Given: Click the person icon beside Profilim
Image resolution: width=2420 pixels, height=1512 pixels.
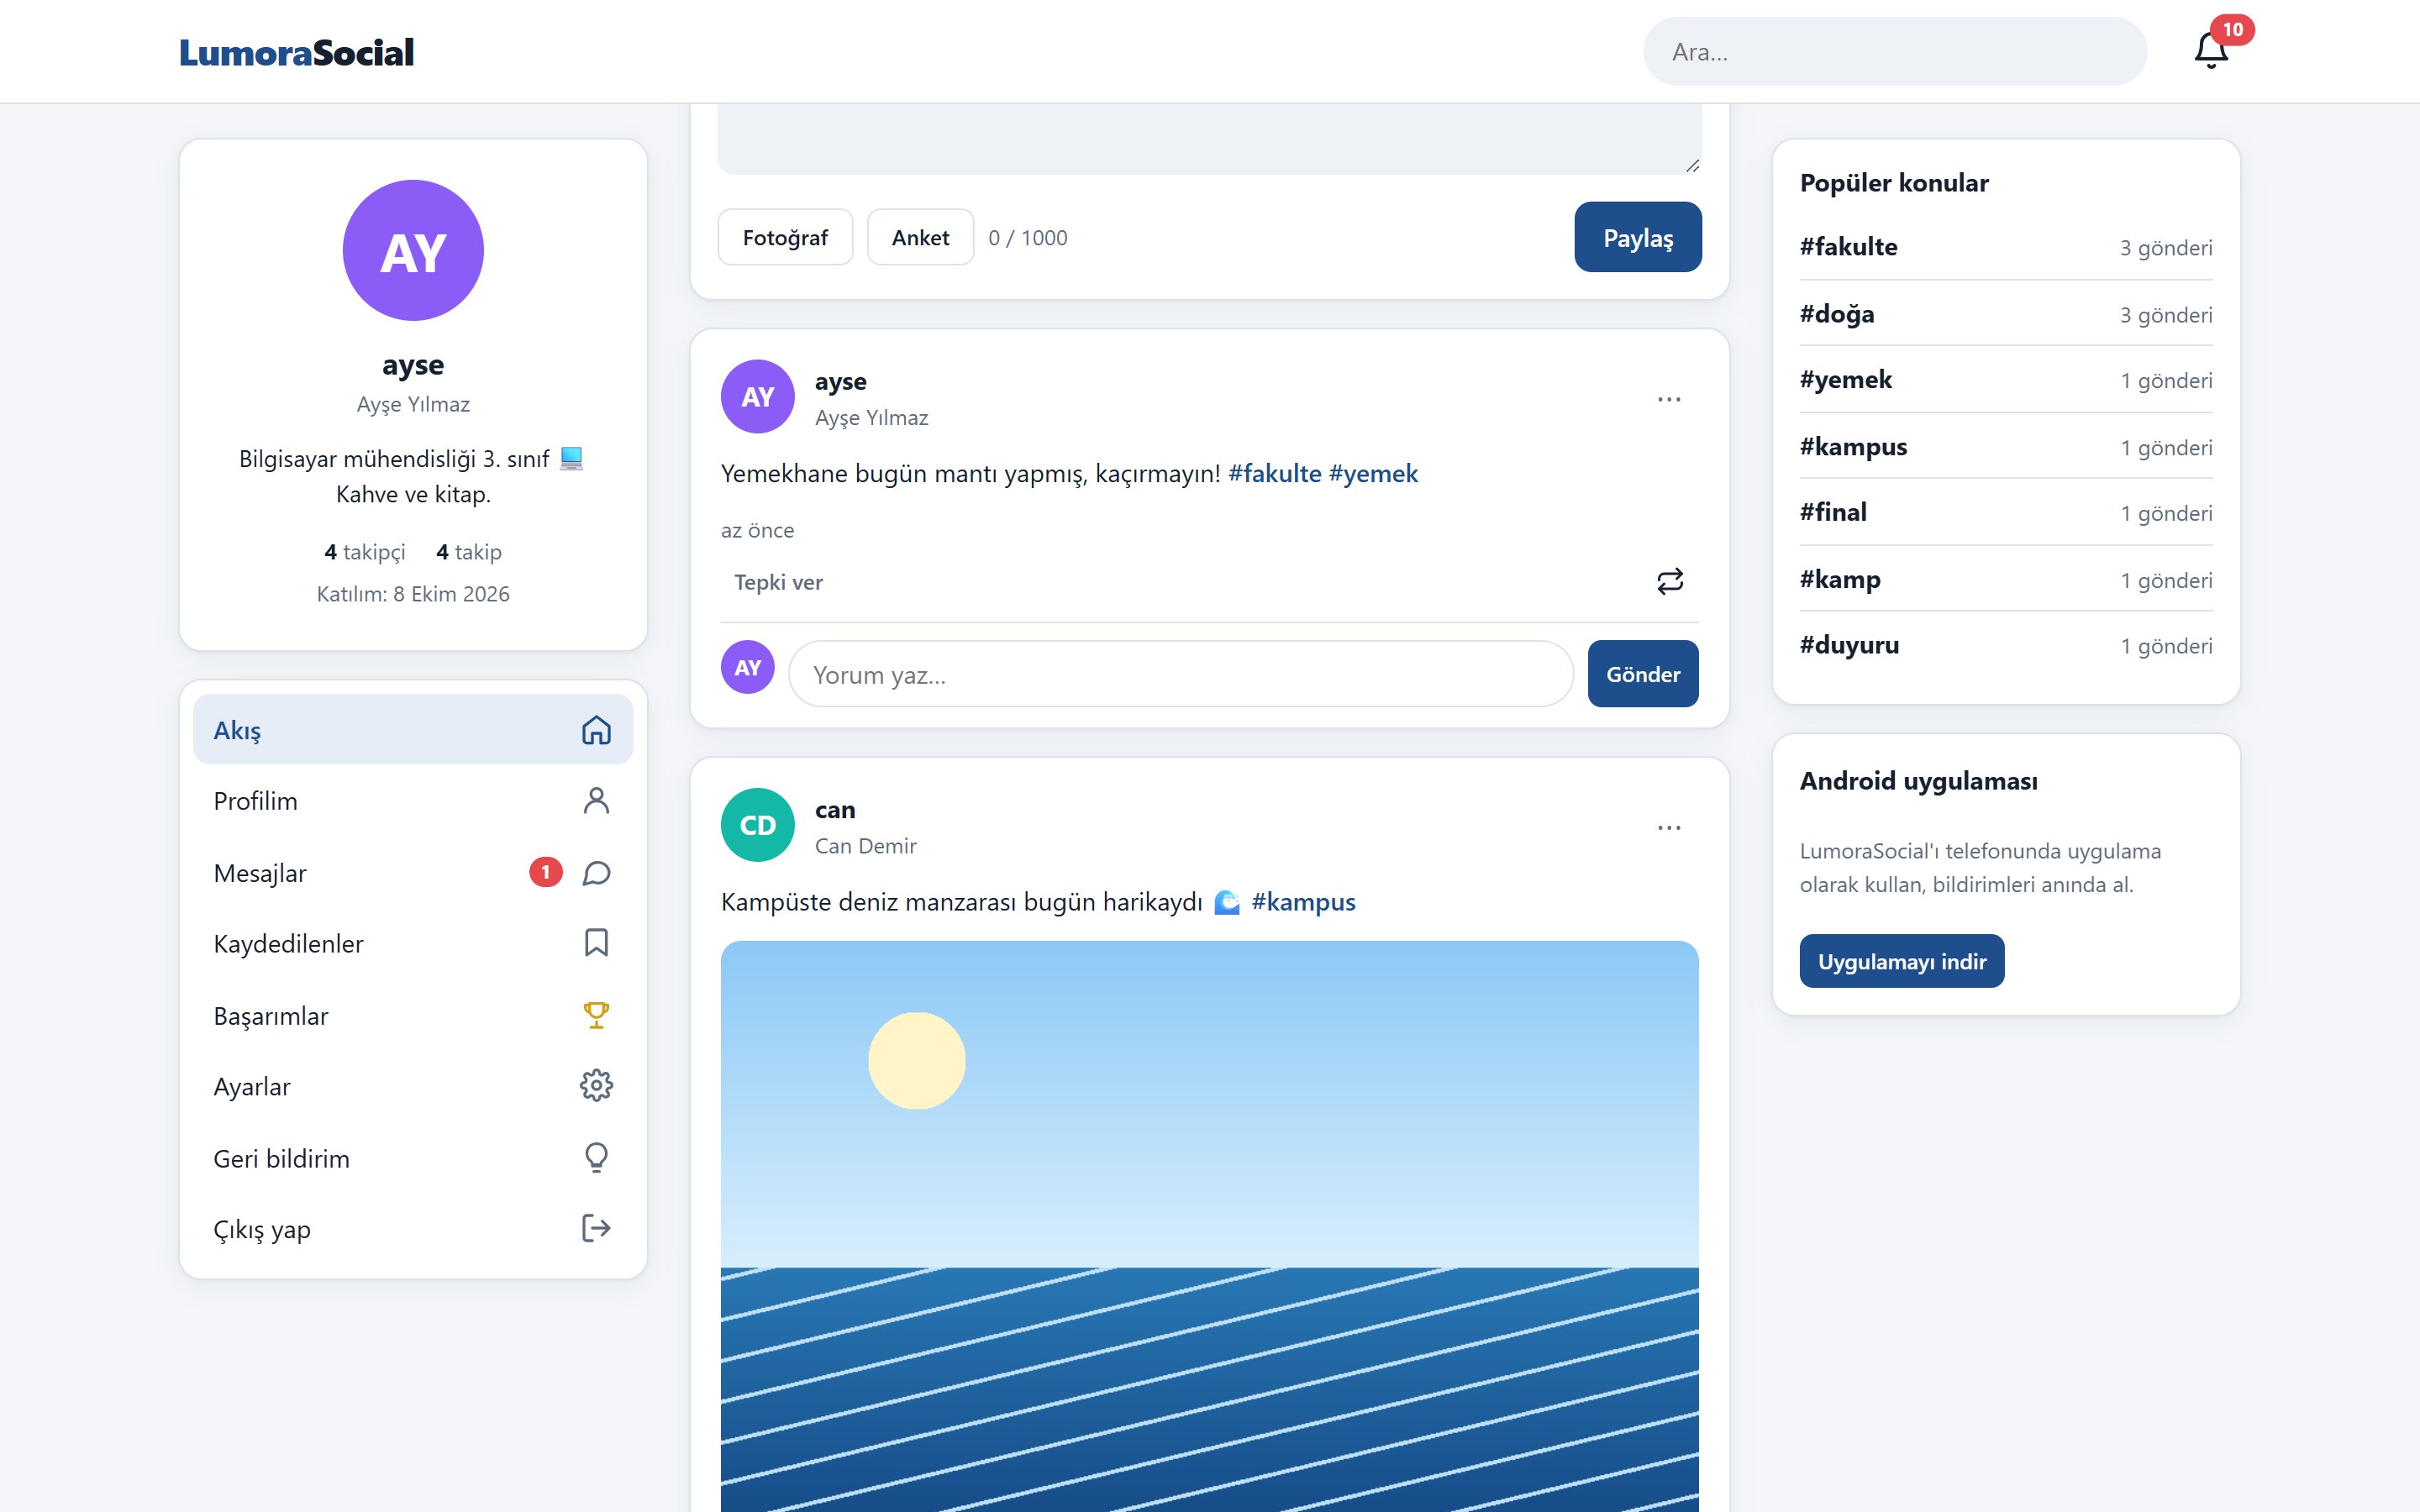Looking at the screenshot, I should pos(596,801).
